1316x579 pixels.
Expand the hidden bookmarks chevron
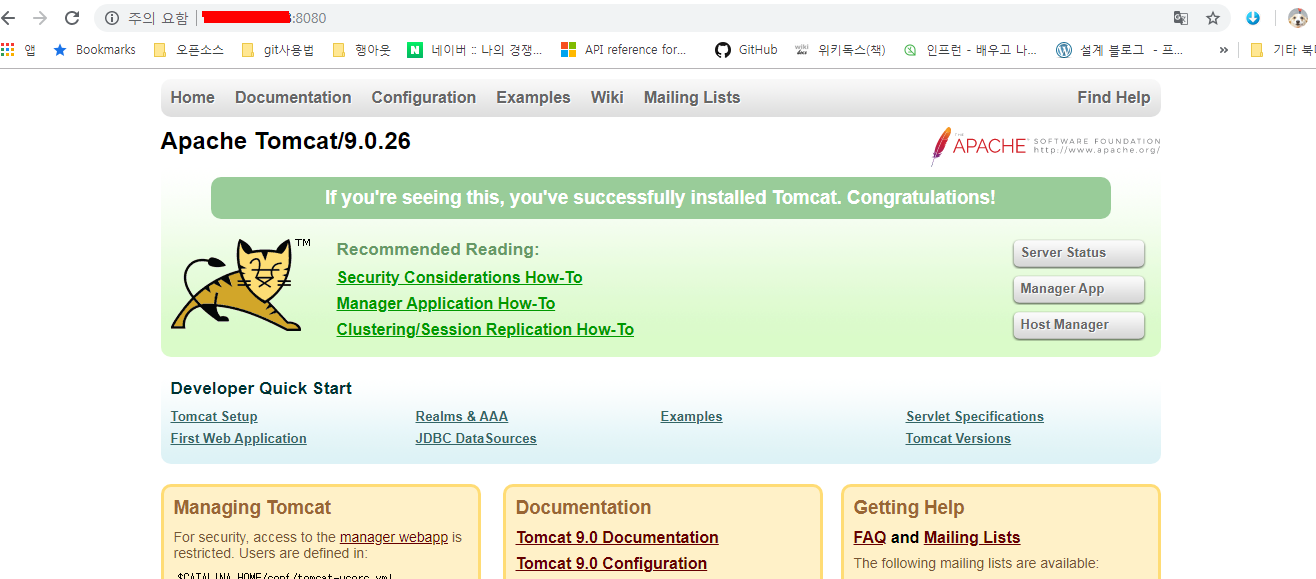tap(1223, 49)
